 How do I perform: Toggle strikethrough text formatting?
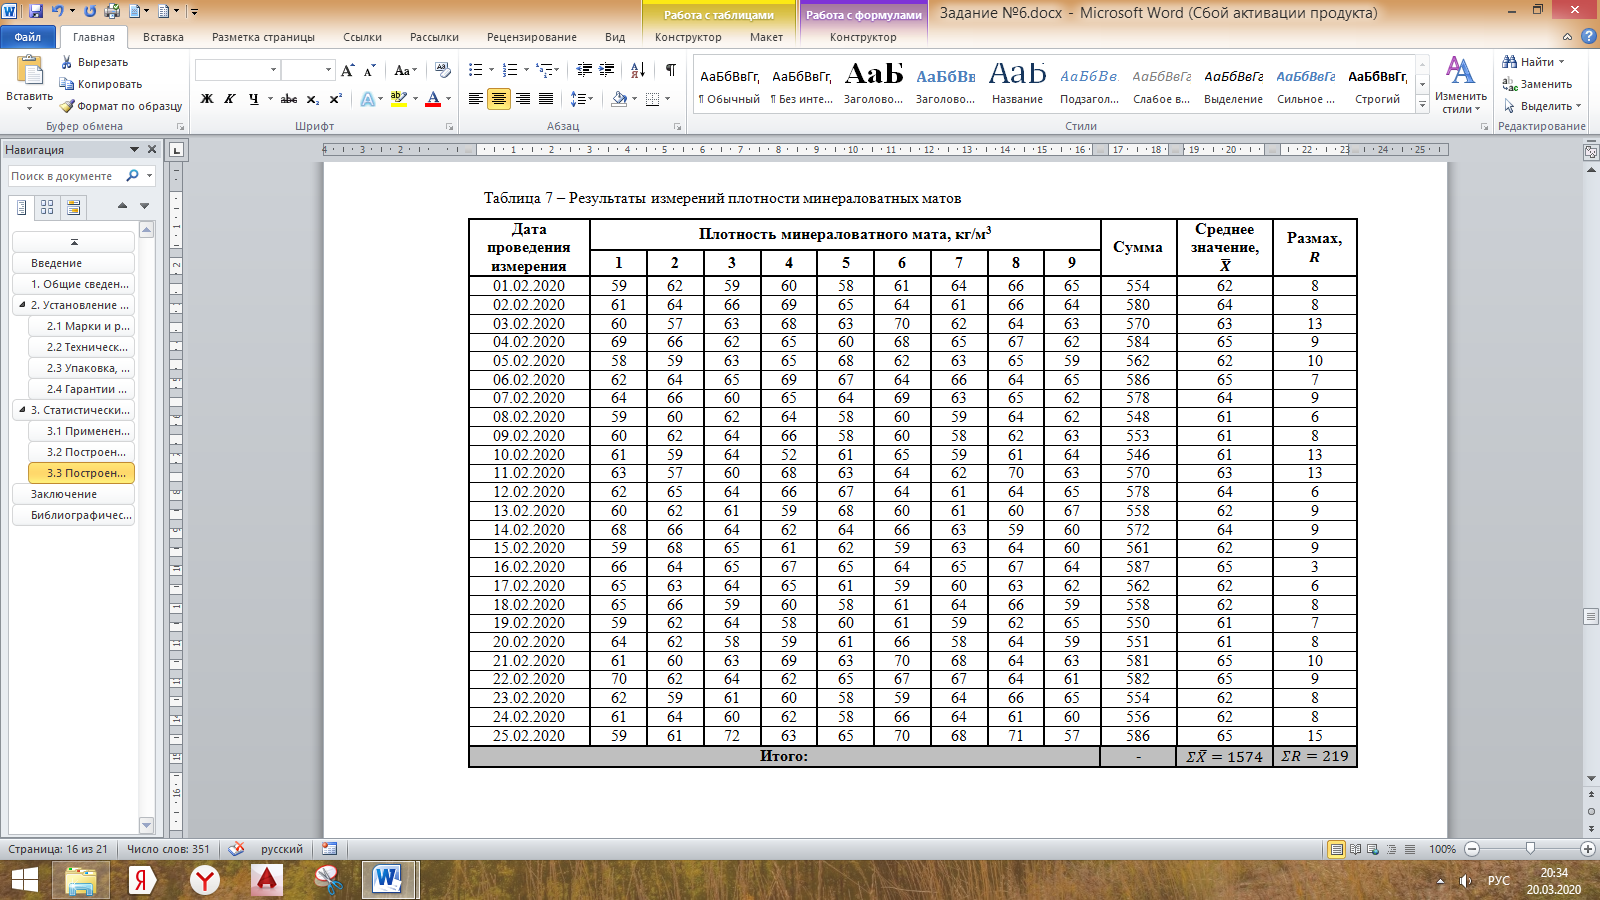coord(289,99)
